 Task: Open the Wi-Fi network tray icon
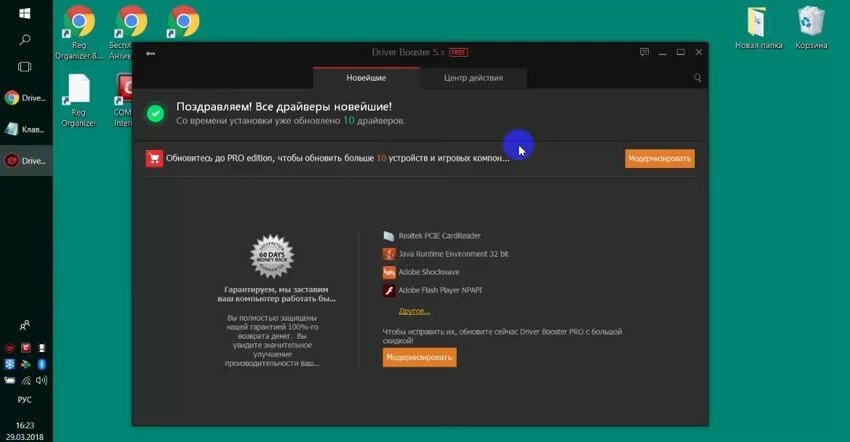tap(25, 380)
